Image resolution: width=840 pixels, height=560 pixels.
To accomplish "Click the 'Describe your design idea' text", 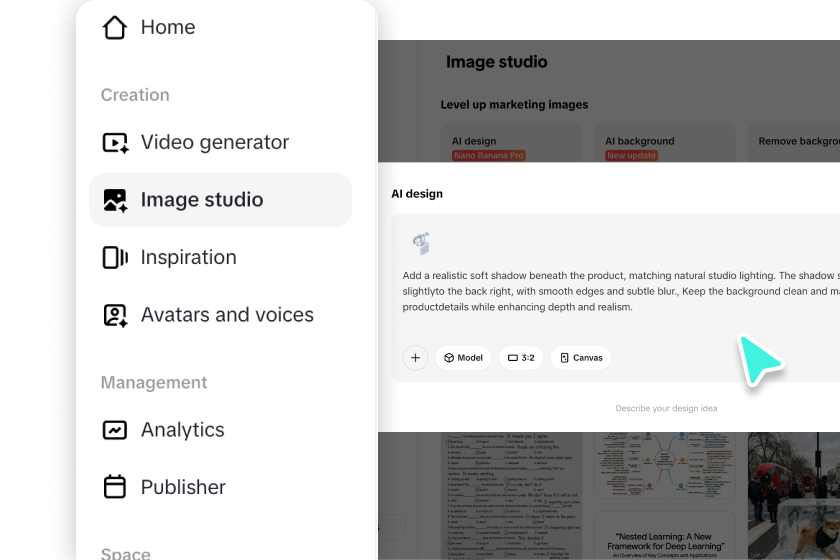I will point(666,408).
